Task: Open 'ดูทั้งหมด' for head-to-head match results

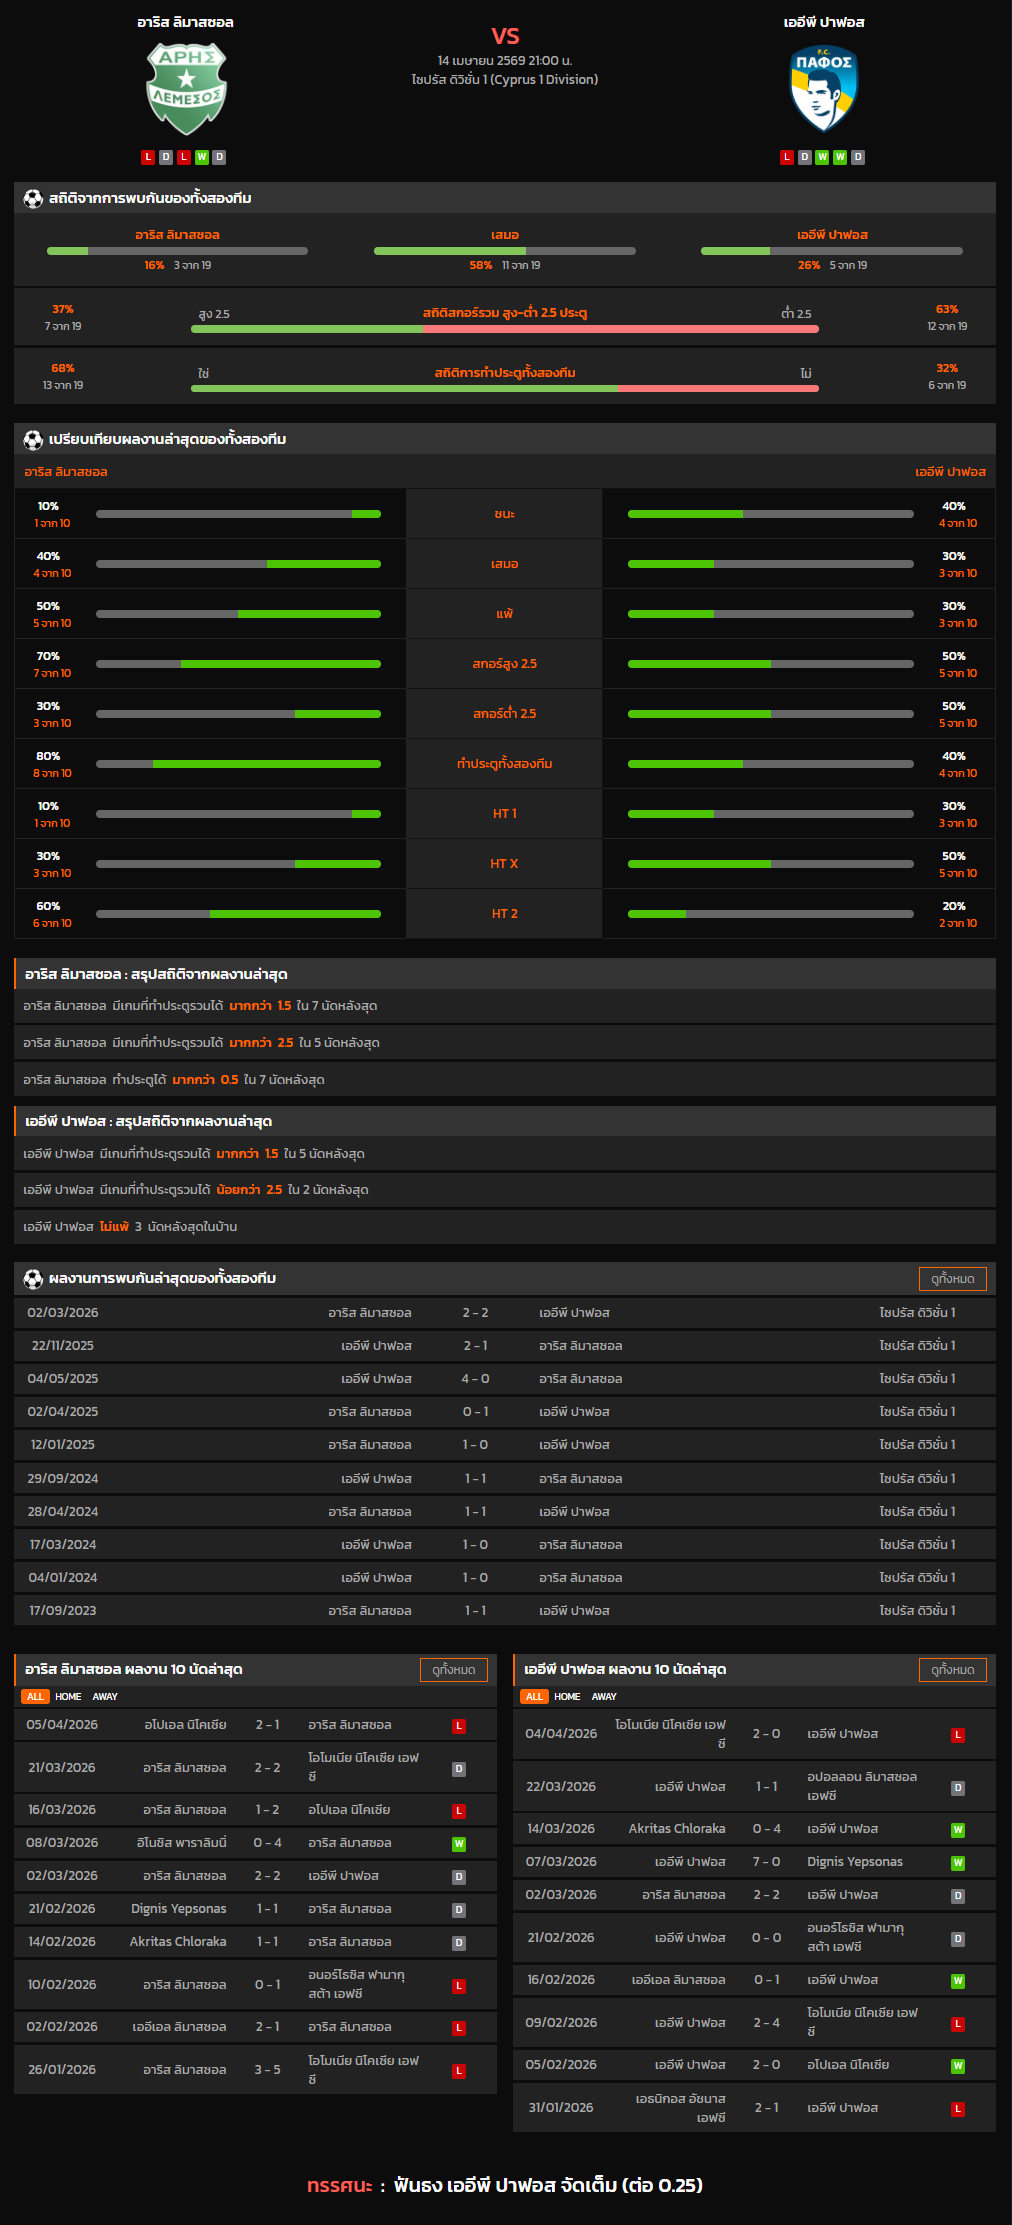Action: click(952, 1279)
